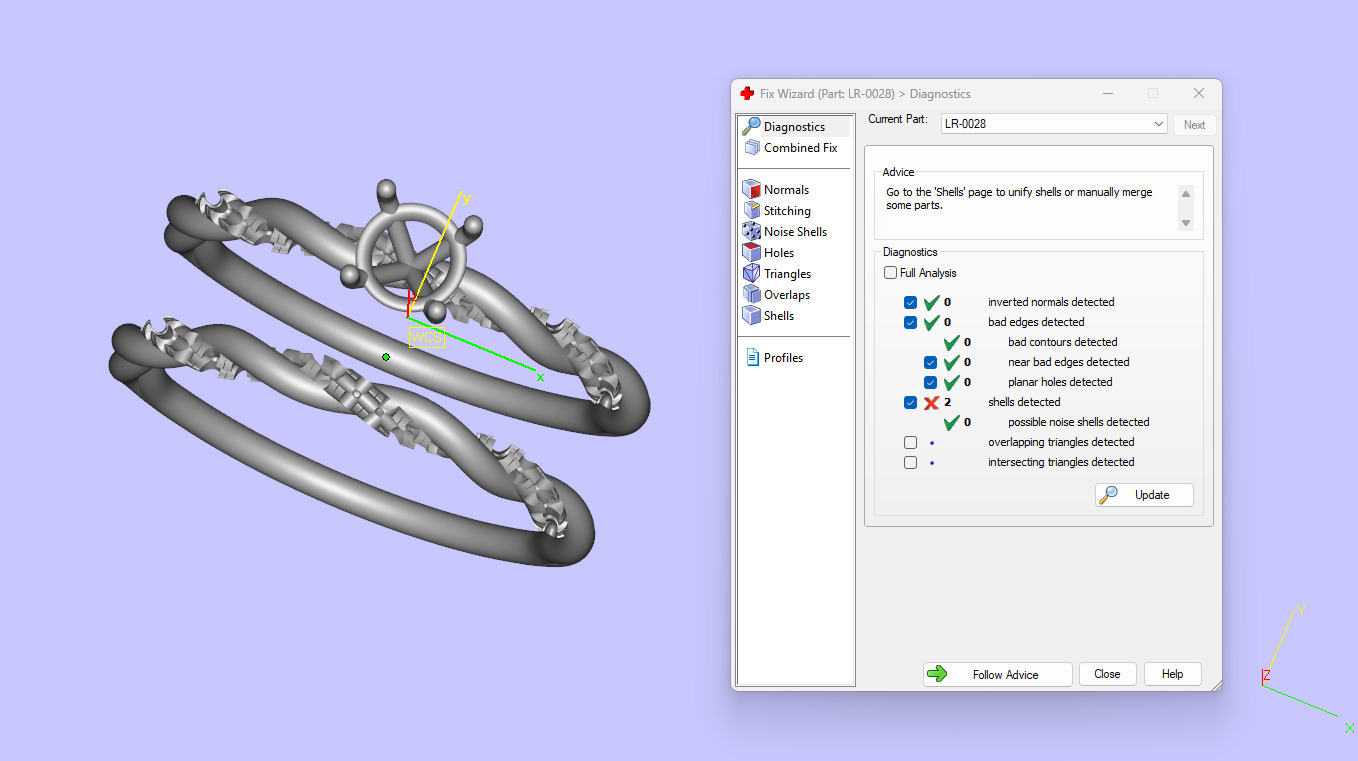The width and height of the screenshot is (1358, 761).
Task: Click the red cross Fix Wizard title icon
Action: tap(747, 93)
